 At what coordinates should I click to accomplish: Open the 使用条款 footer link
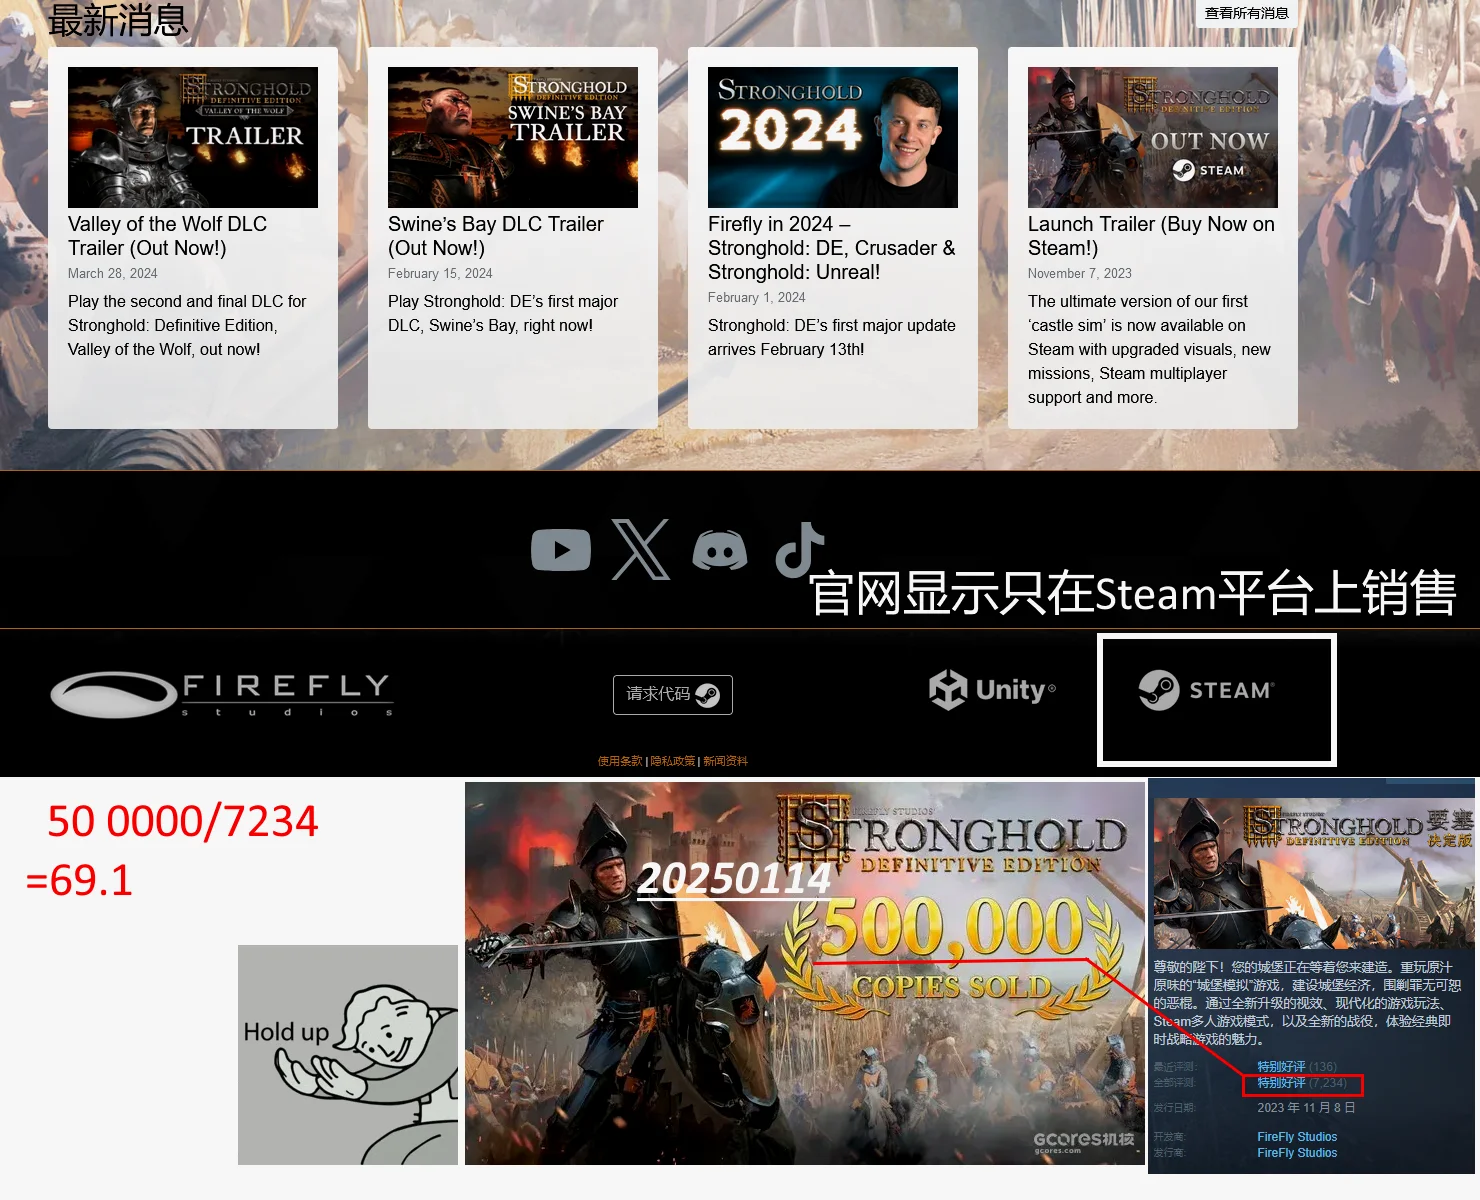click(620, 761)
